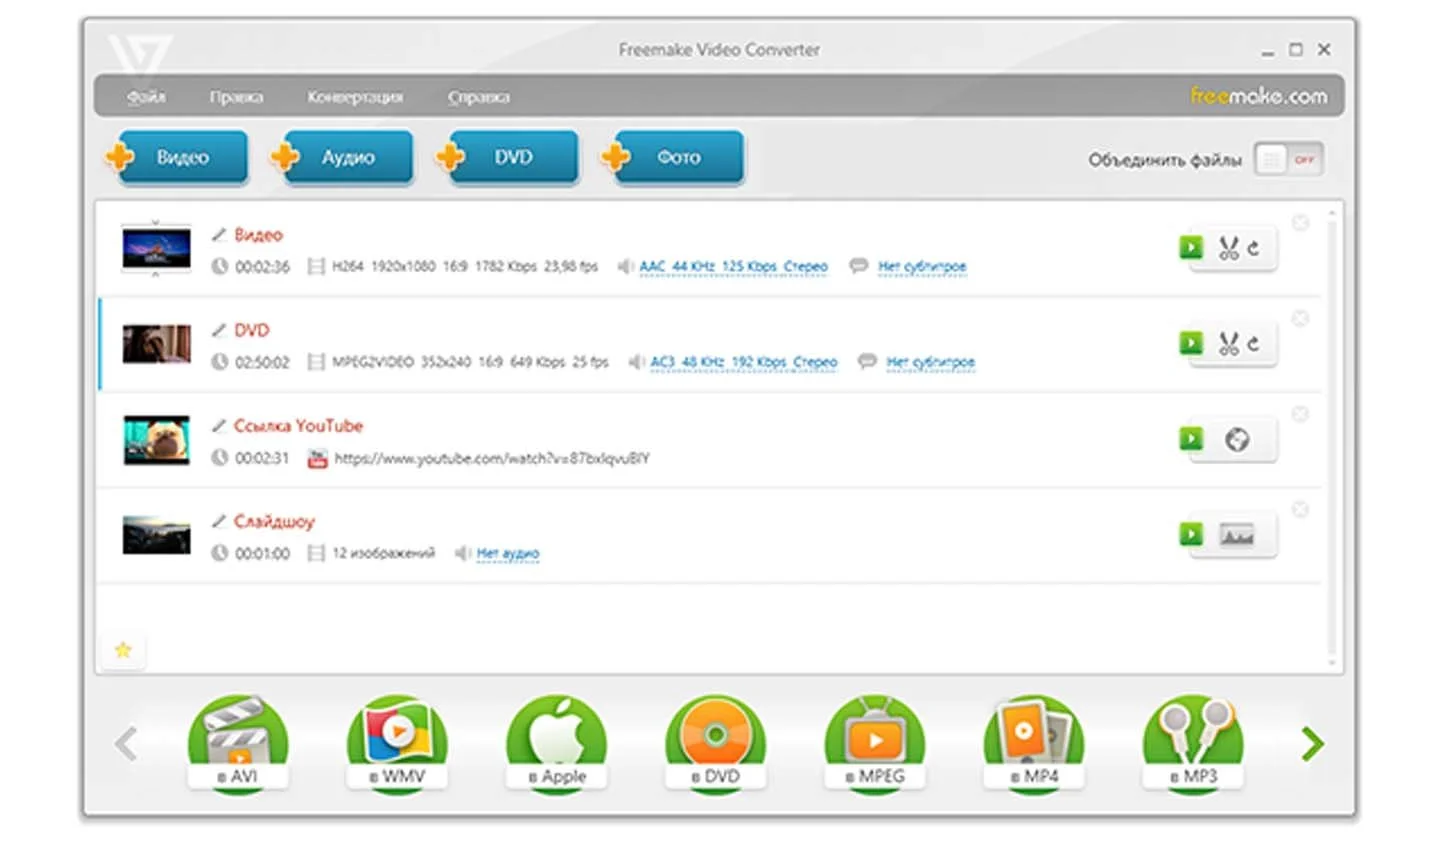Convert to WMV format
Image resolution: width=1440 pixels, height=850 pixels.
click(x=397, y=745)
